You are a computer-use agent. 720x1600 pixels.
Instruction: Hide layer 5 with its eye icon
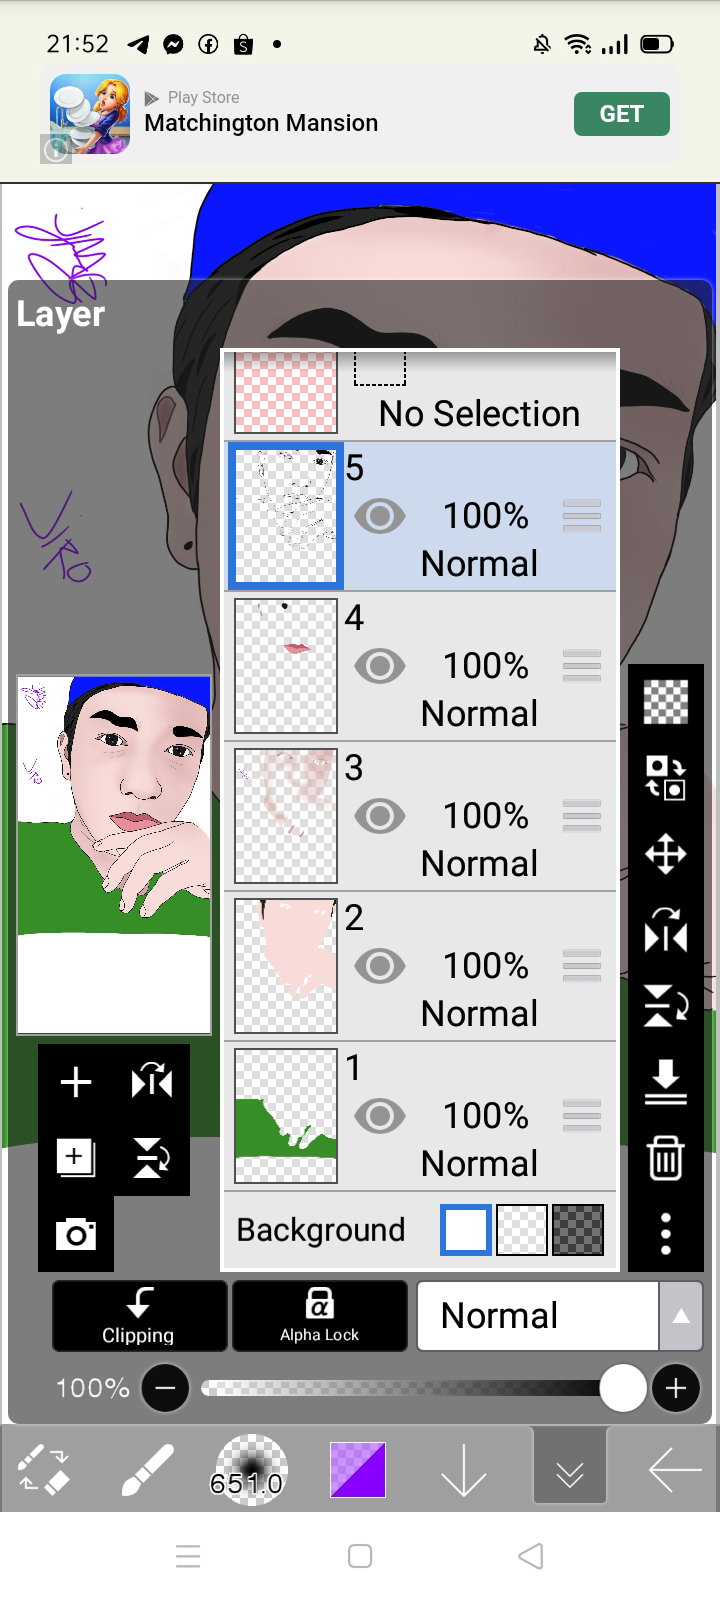point(380,516)
